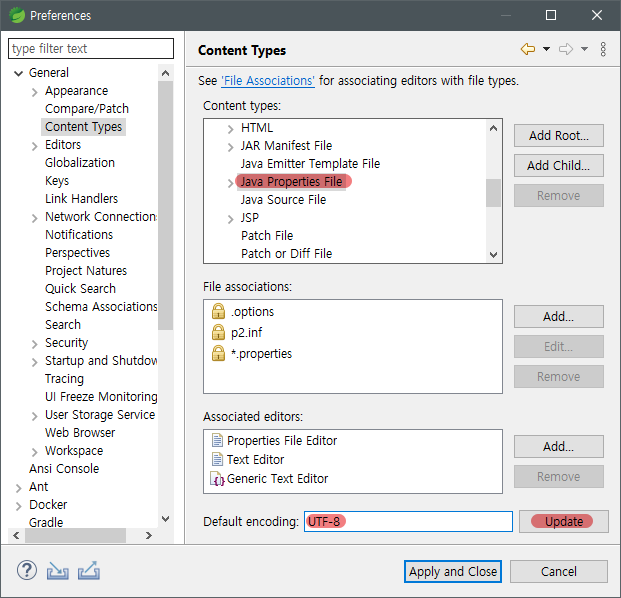Image resolution: width=621 pixels, height=598 pixels.
Task: Click the preferences tree scroll-down arrow
Action: (x=166, y=518)
